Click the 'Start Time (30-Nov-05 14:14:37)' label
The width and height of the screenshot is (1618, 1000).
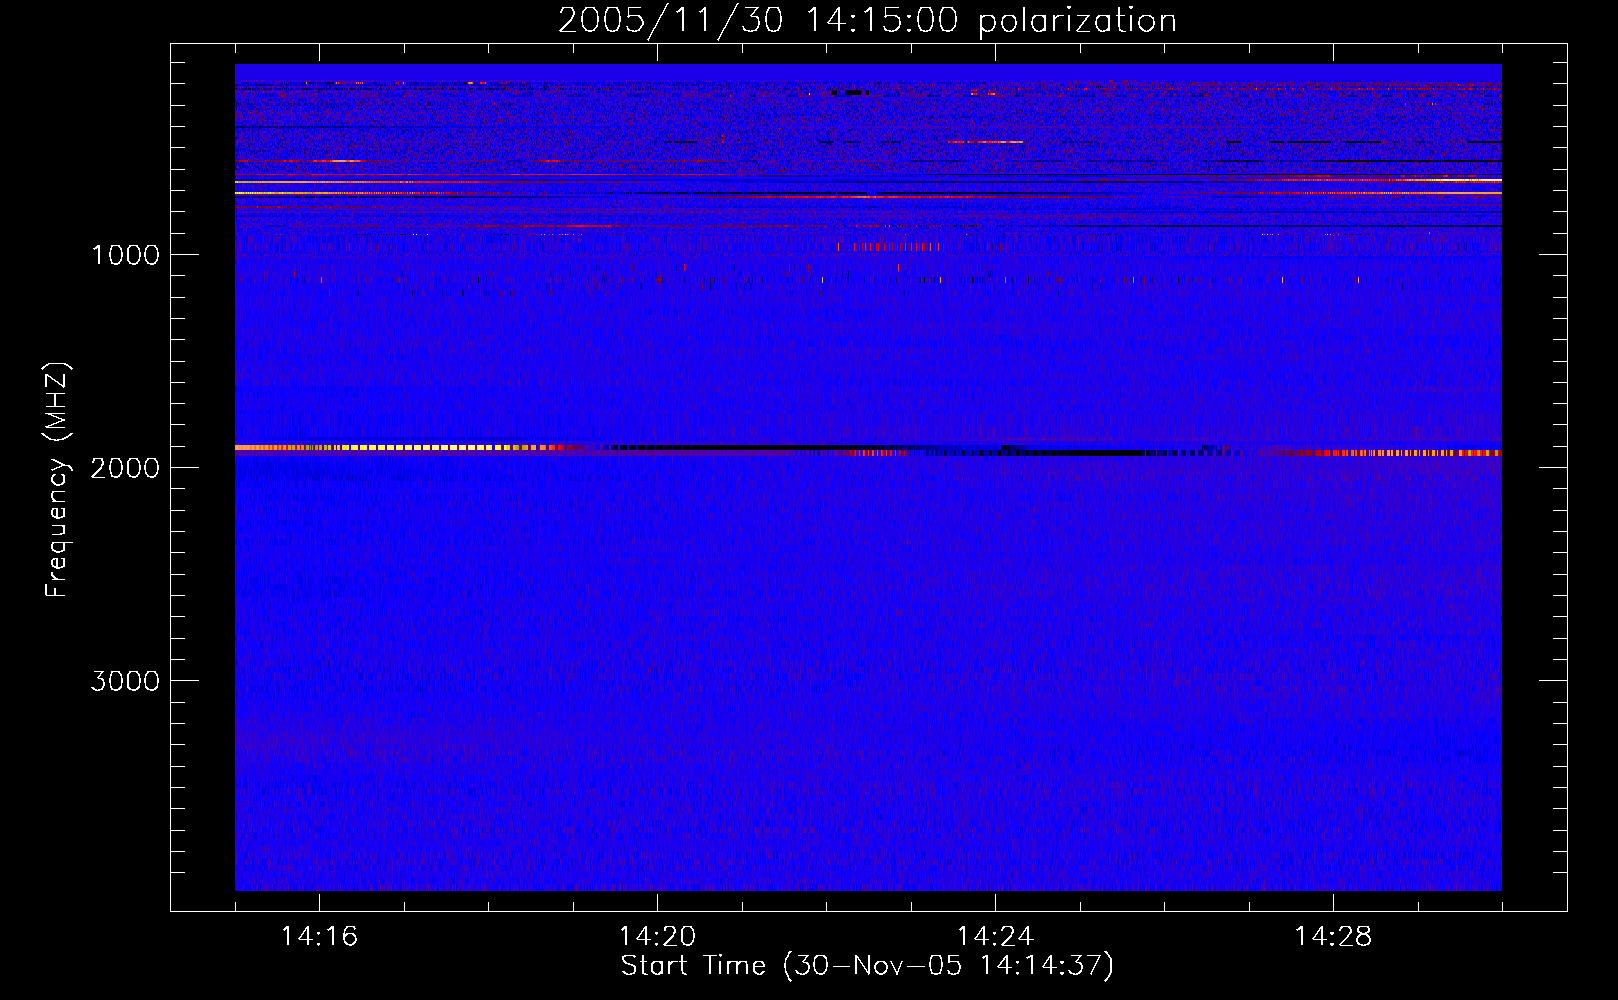[867, 966]
